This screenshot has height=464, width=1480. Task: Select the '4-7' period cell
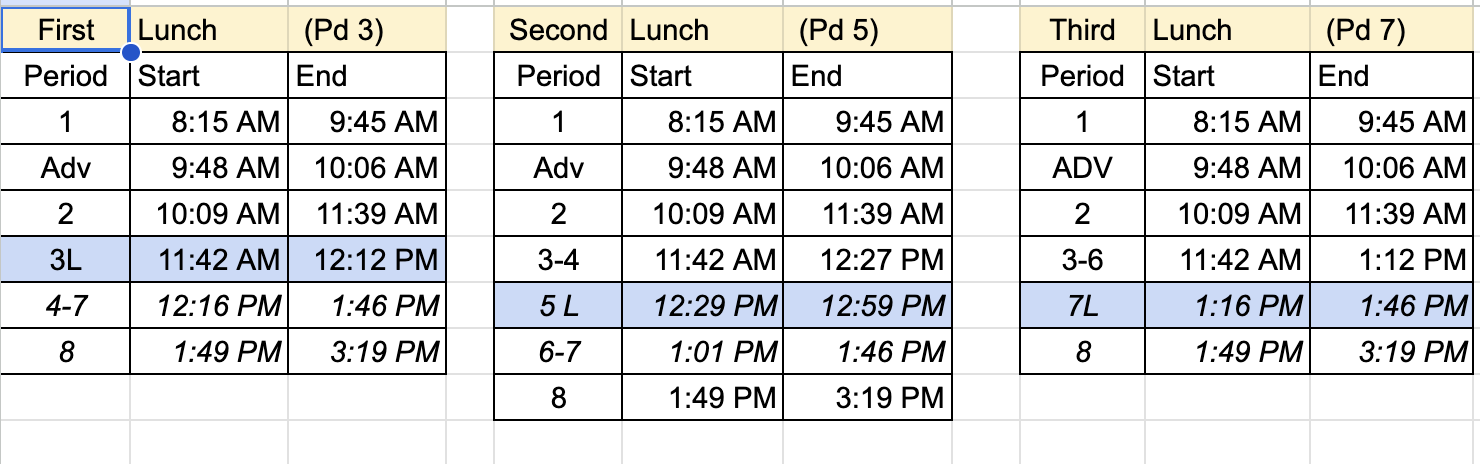(65, 306)
